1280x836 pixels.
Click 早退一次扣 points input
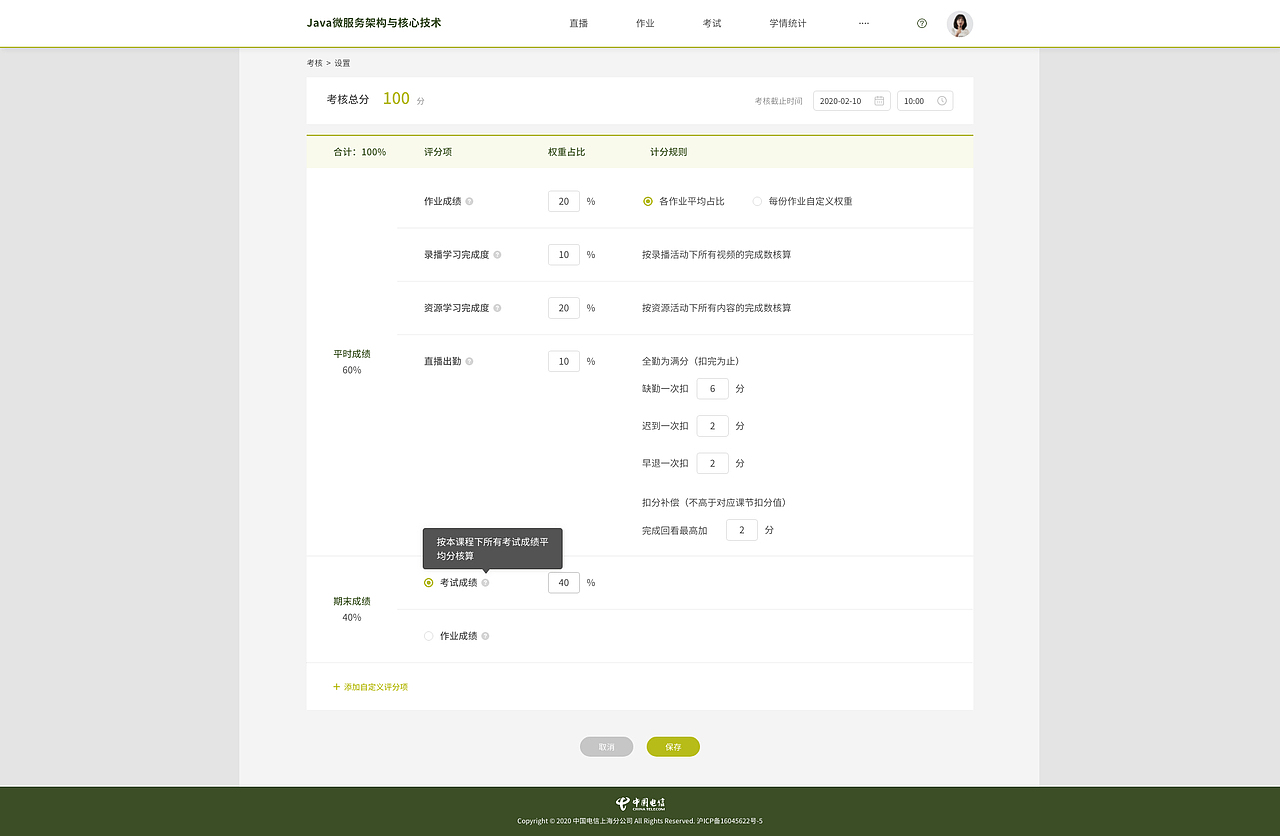pos(712,463)
